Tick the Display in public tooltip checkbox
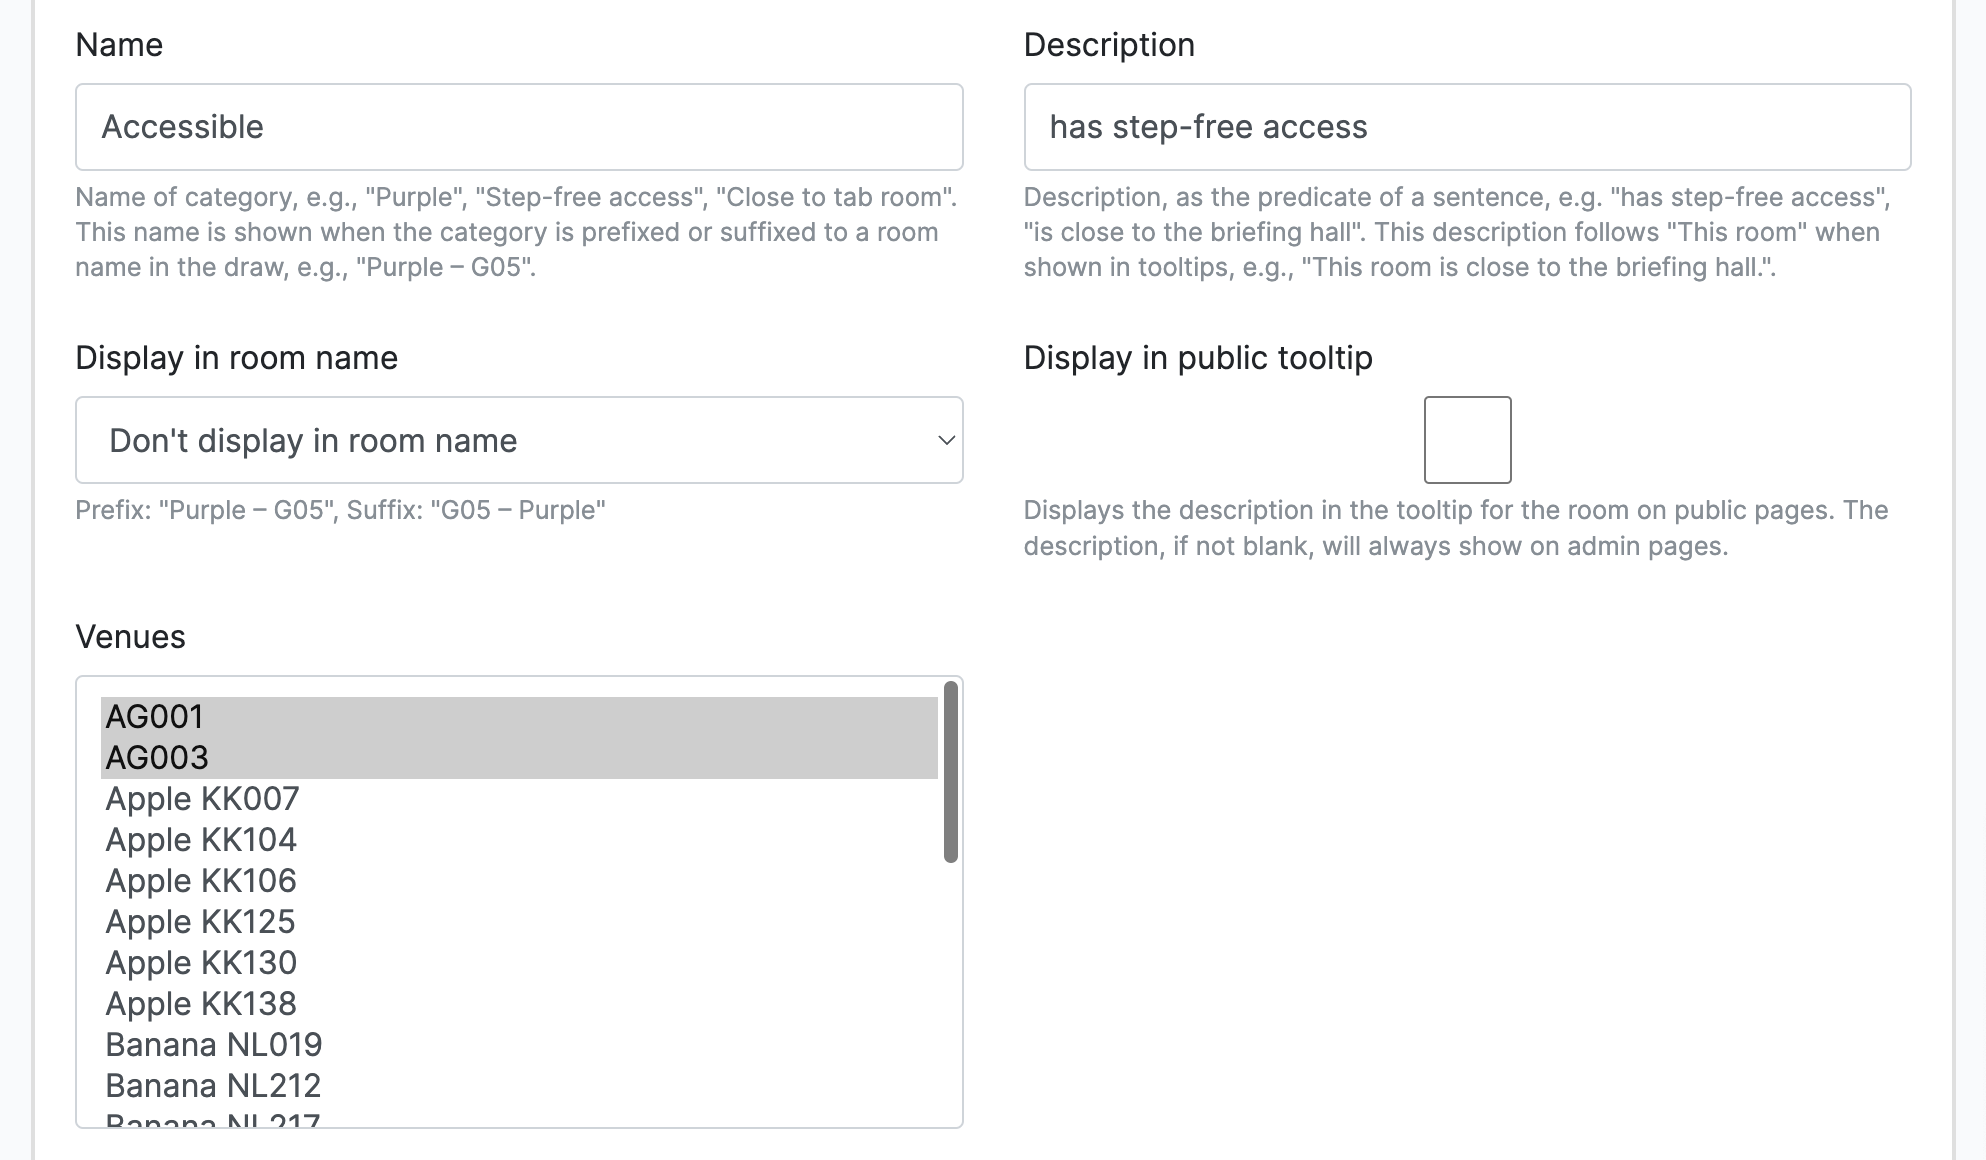 click(x=1467, y=440)
